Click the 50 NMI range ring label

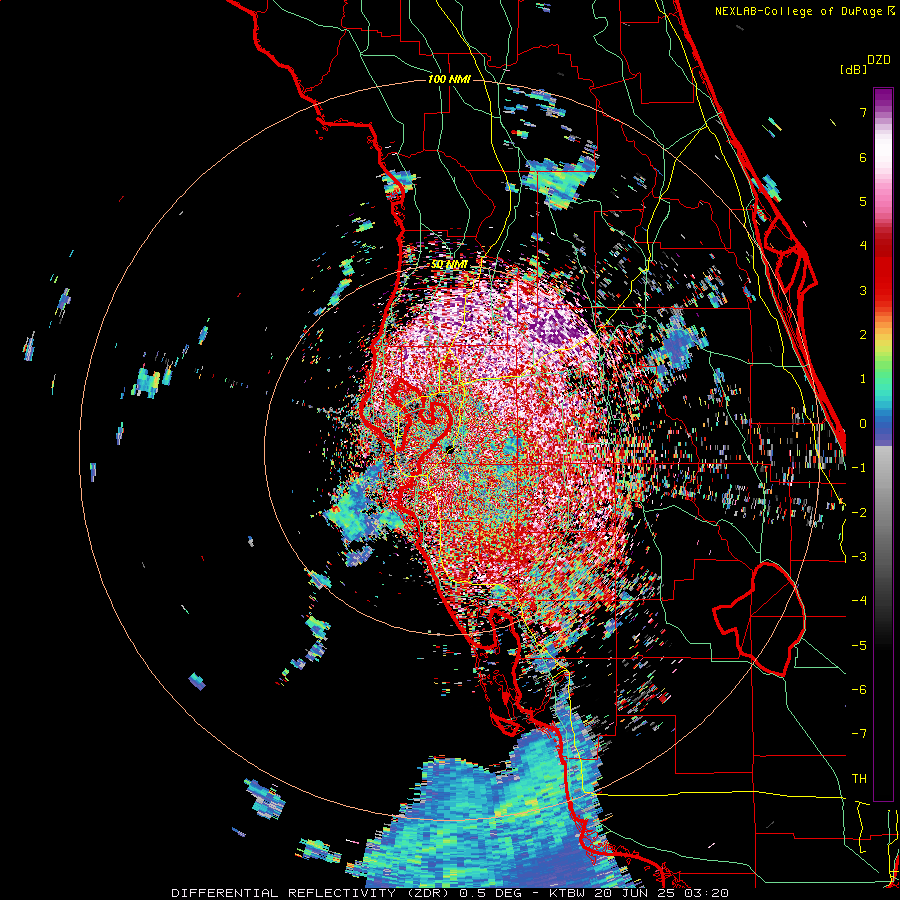point(449,265)
